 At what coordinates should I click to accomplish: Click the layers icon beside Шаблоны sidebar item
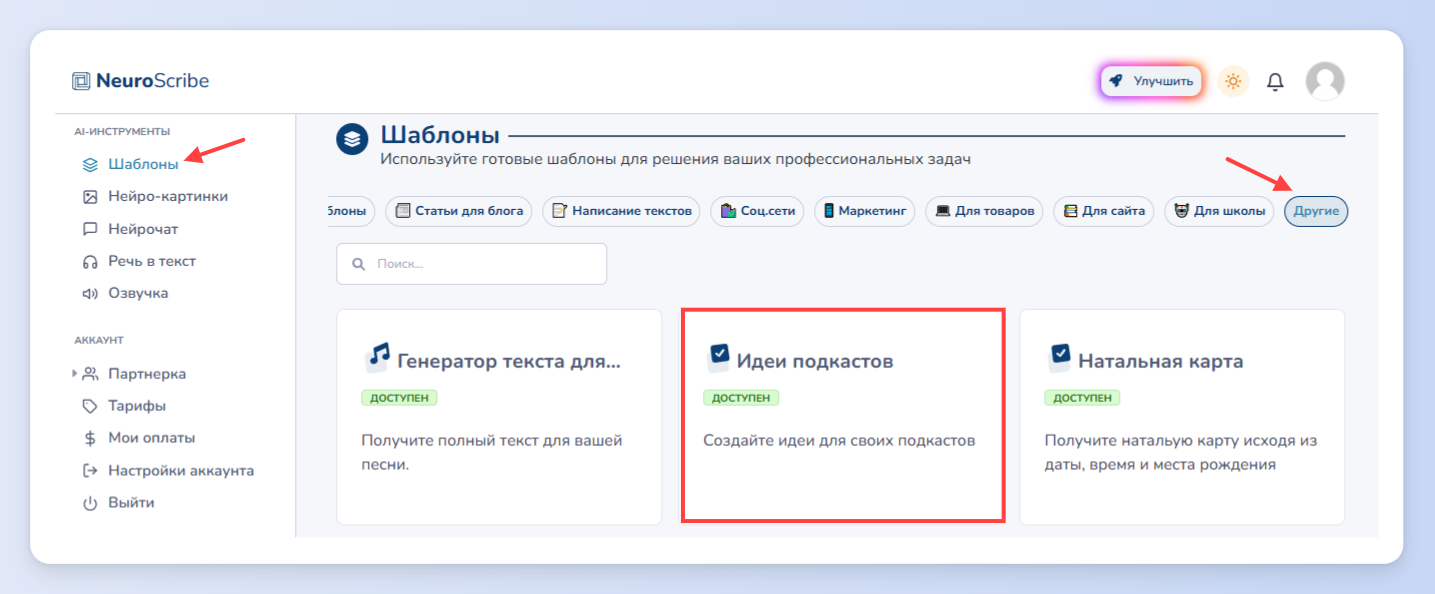coord(90,164)
